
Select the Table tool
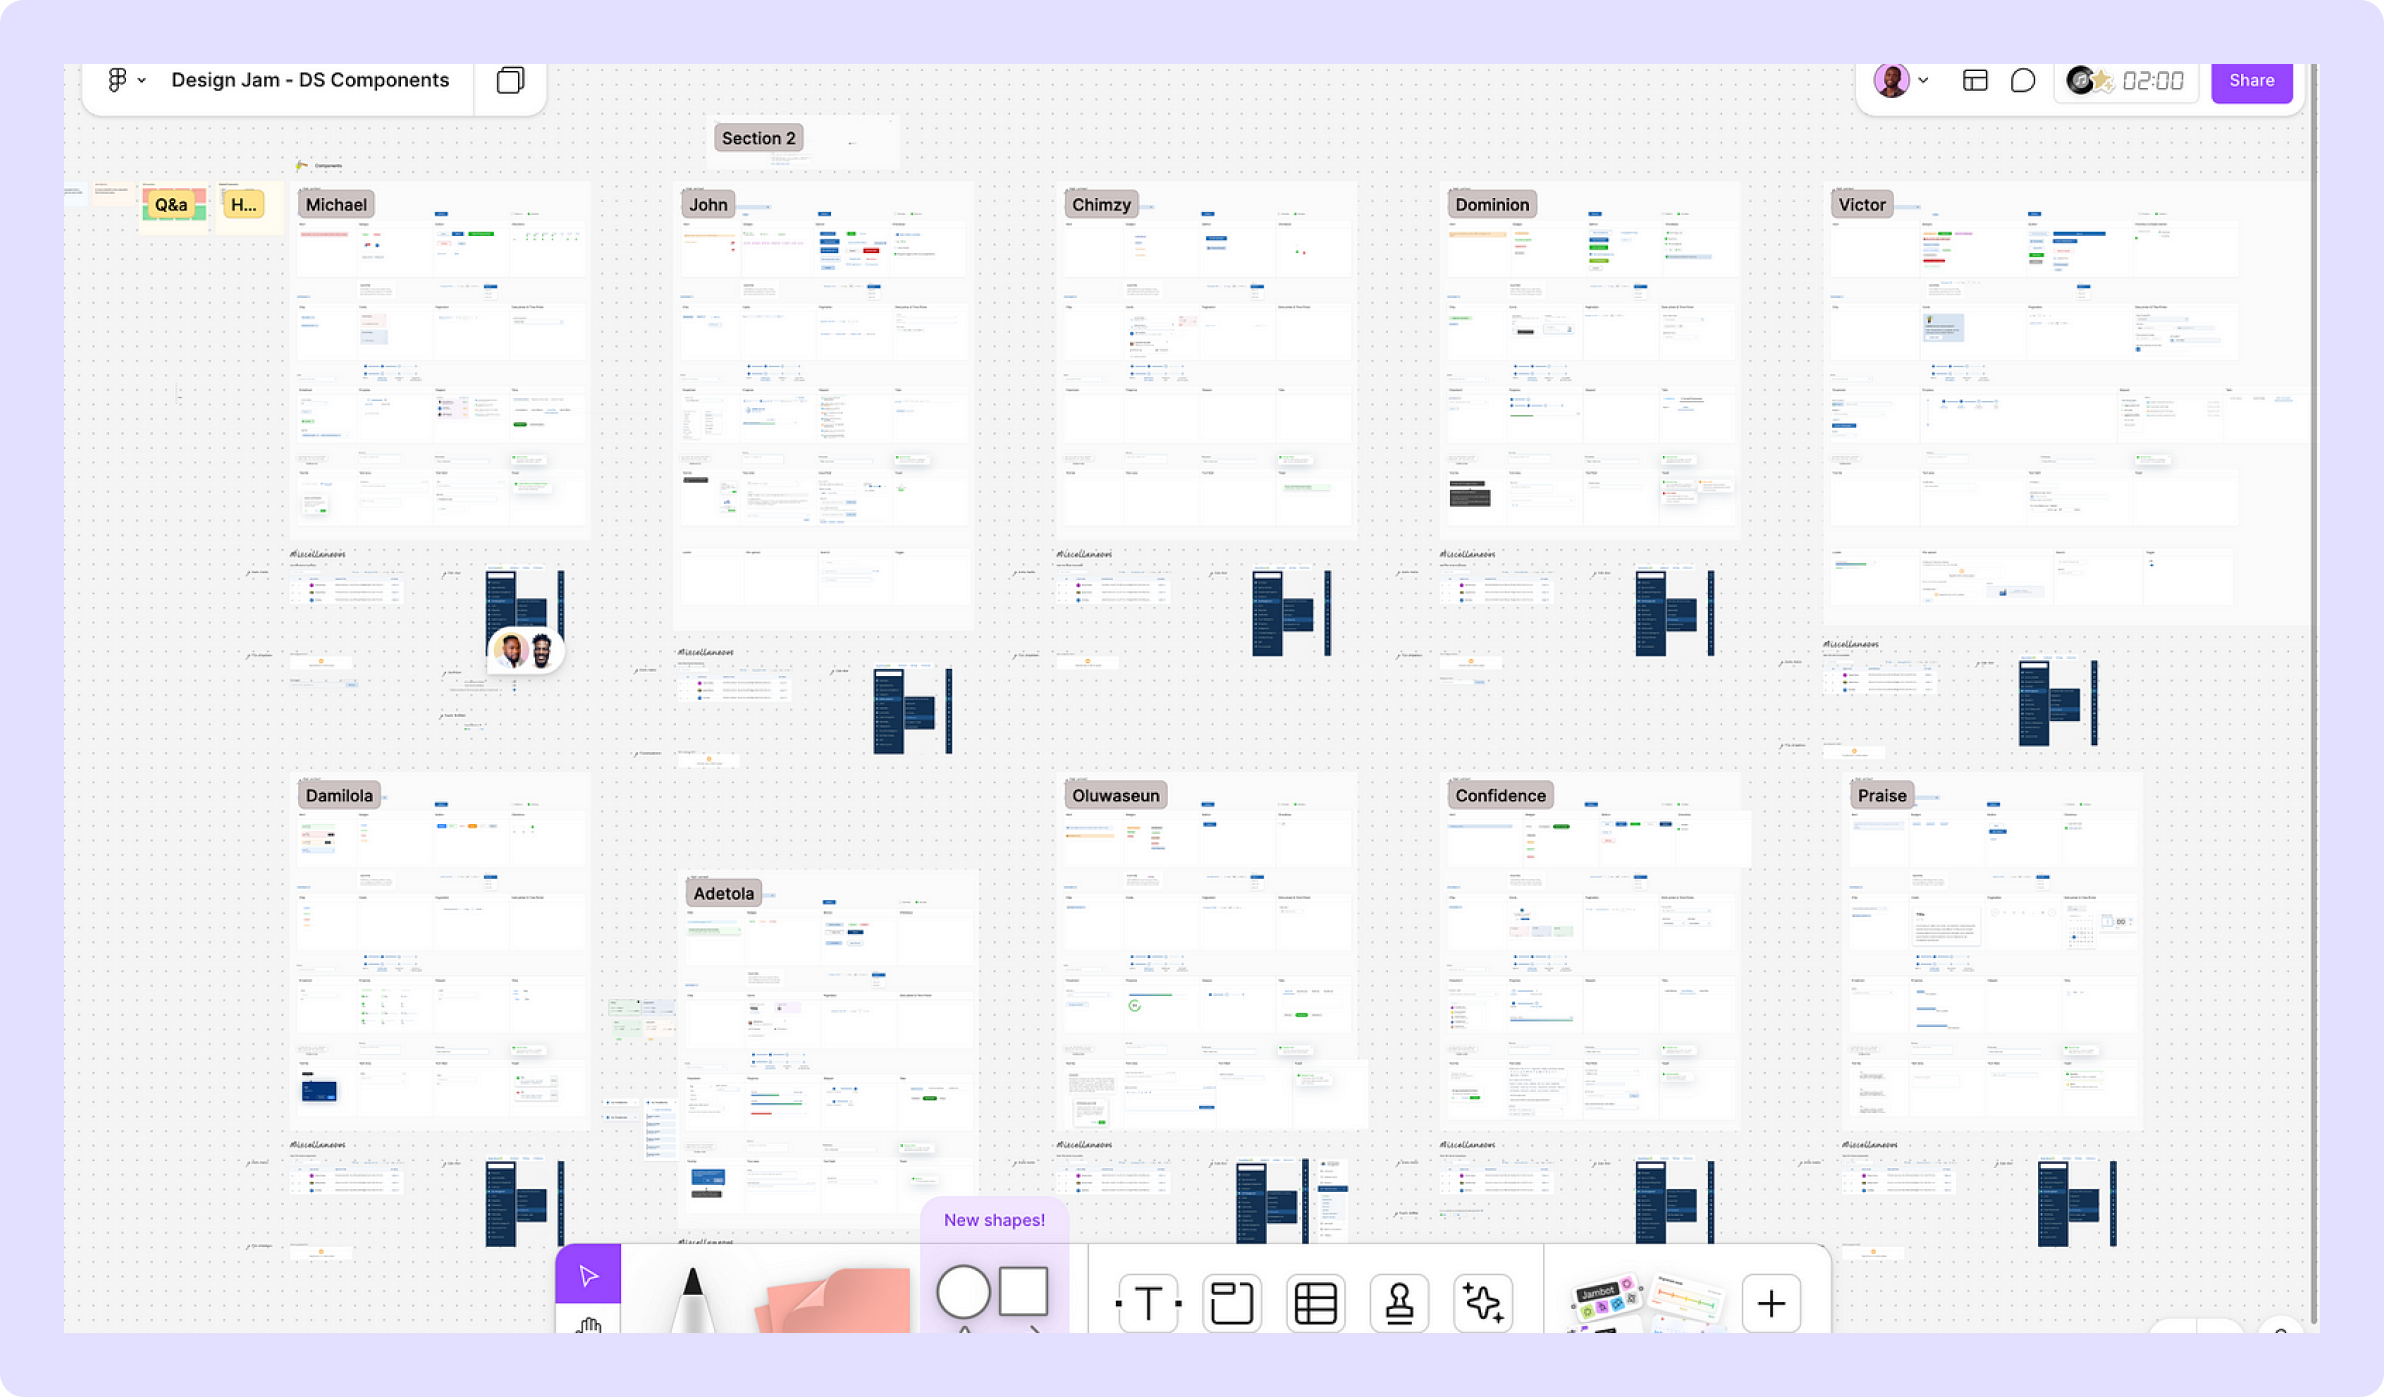(x=1315, y=1303)
